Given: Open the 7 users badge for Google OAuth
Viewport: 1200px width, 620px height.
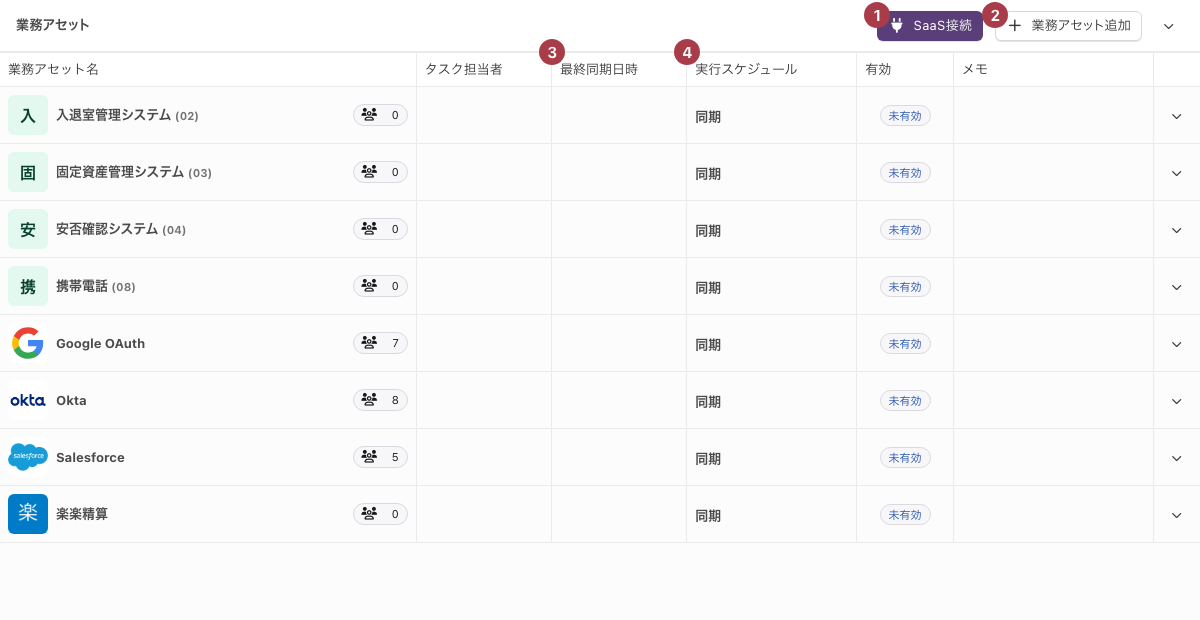Looking at the screenshot, I should tap(380, 343).
